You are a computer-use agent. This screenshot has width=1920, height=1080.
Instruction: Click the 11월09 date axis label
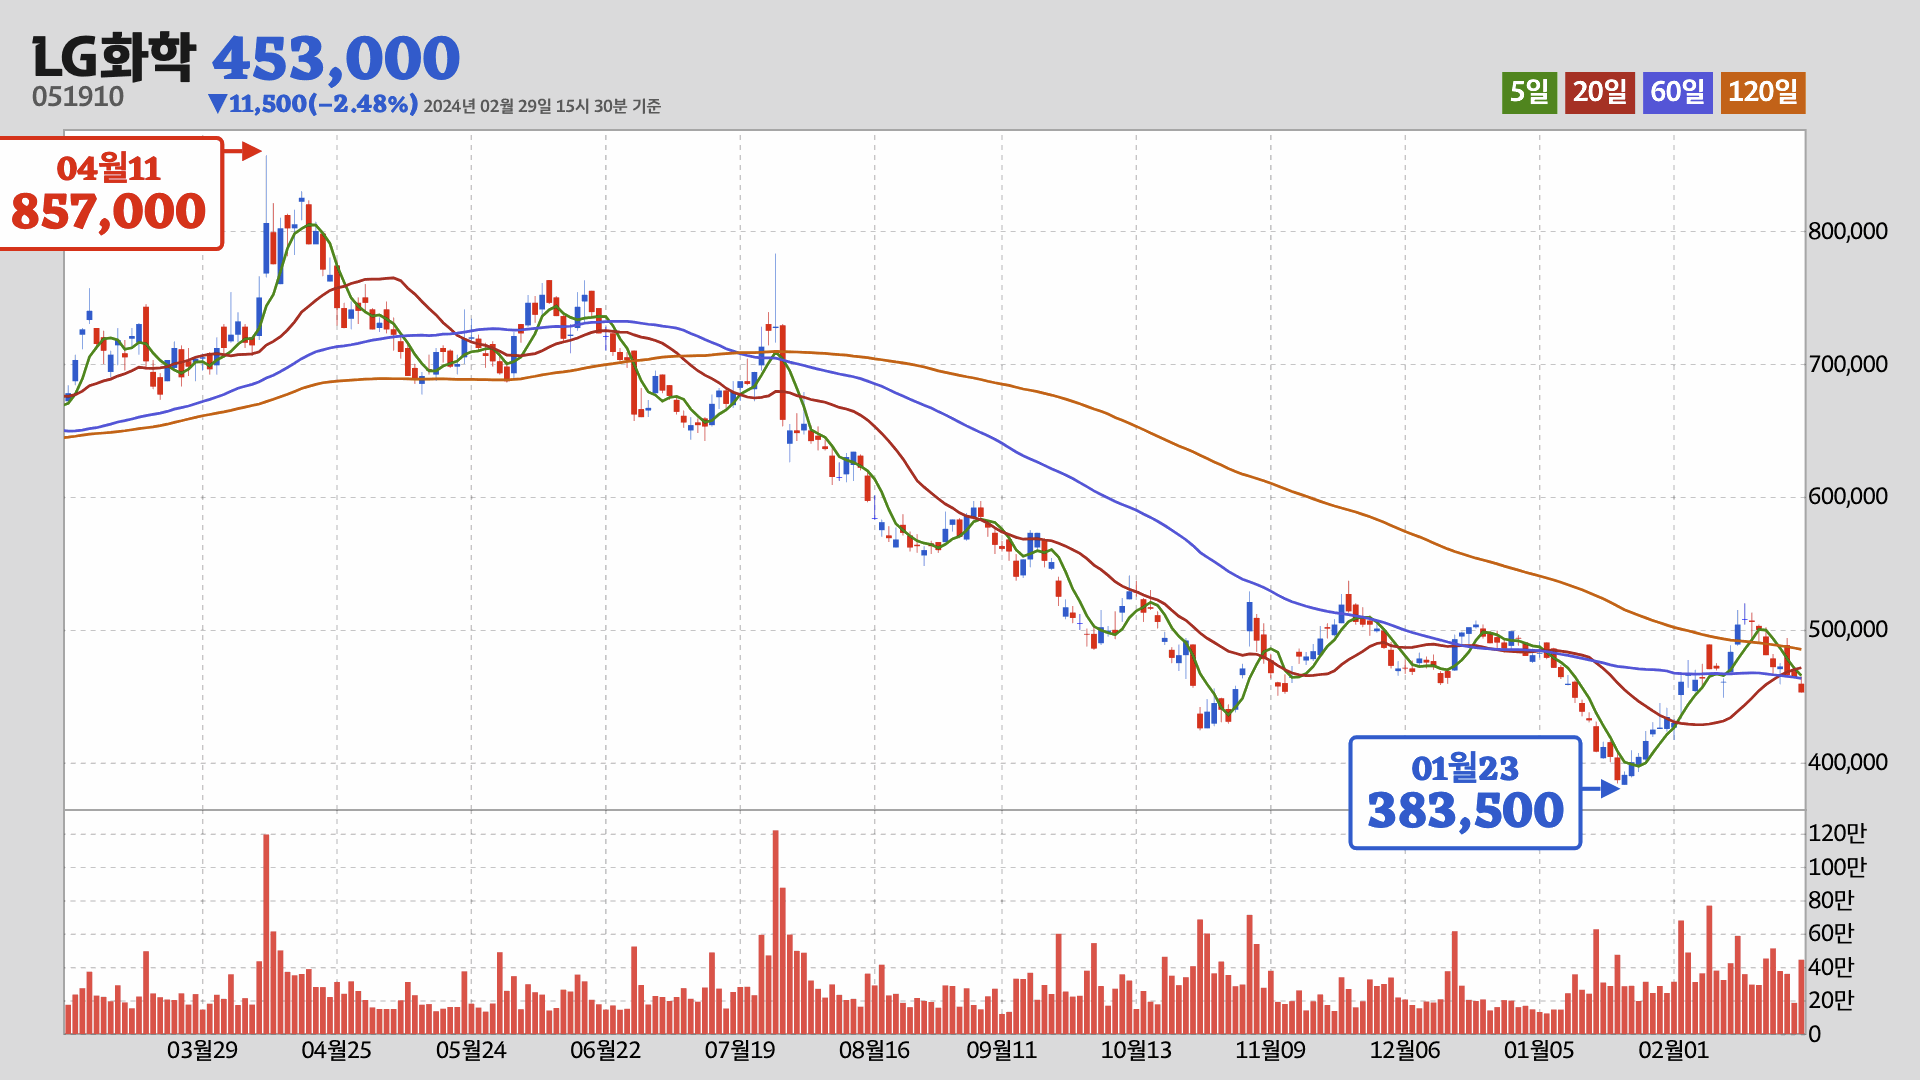tap(1270, 1051)
